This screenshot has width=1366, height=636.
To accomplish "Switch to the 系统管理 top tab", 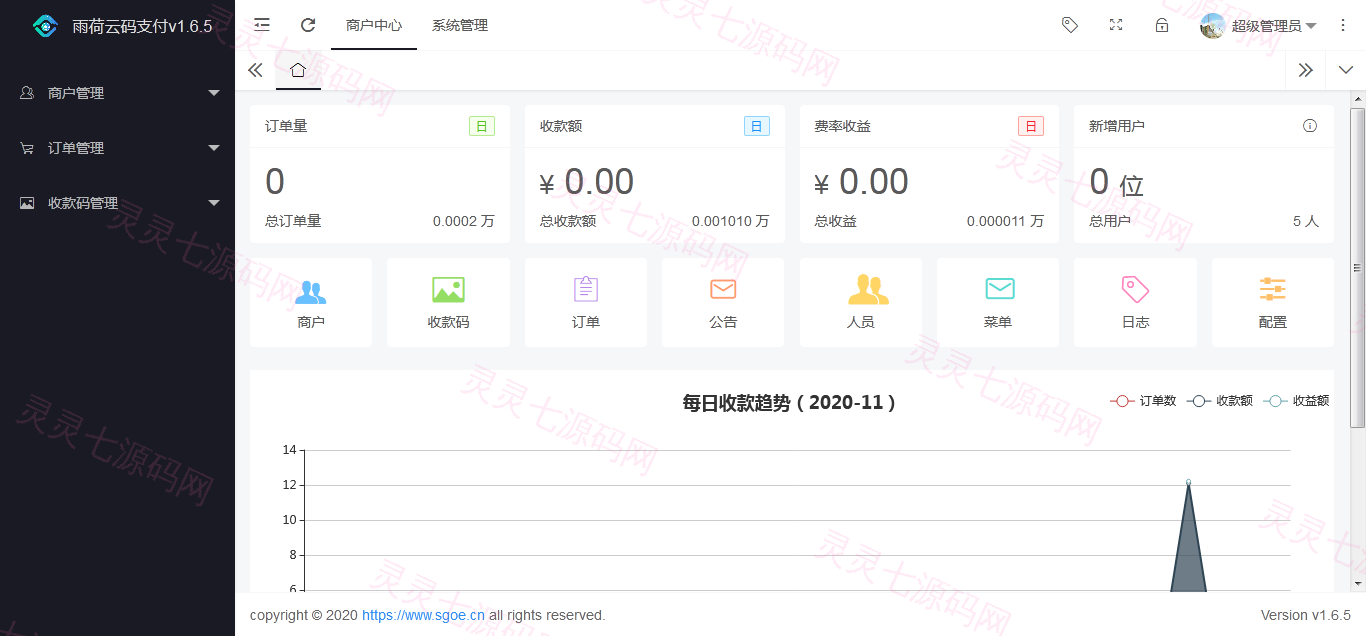I will point(460,25).
